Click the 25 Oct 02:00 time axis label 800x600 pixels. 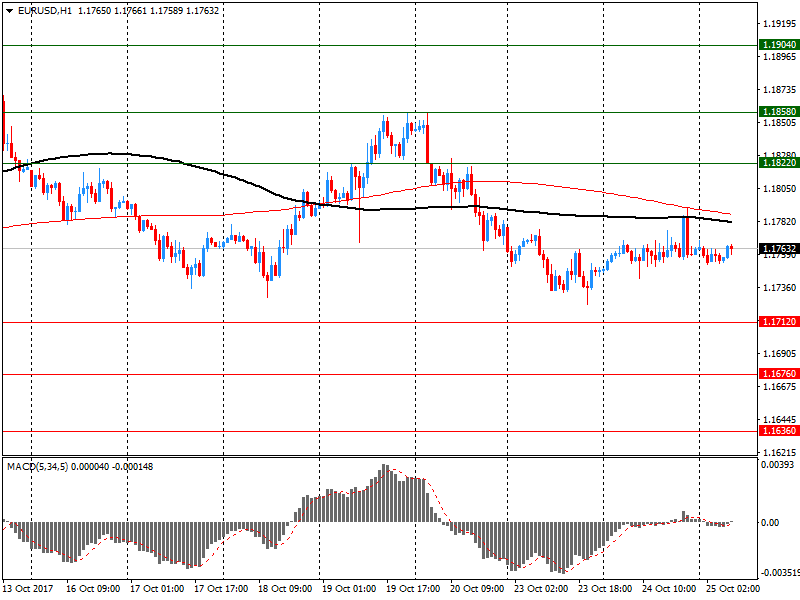pyautogui.click(x=733, y=589)
